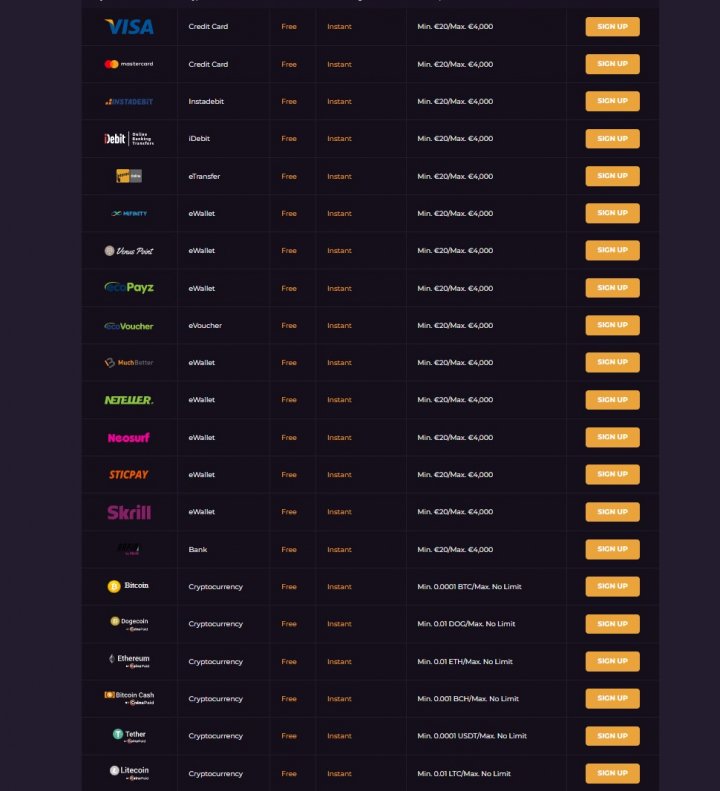Click the Litecoin logo
720x791 pixels.
coord(129,773)
